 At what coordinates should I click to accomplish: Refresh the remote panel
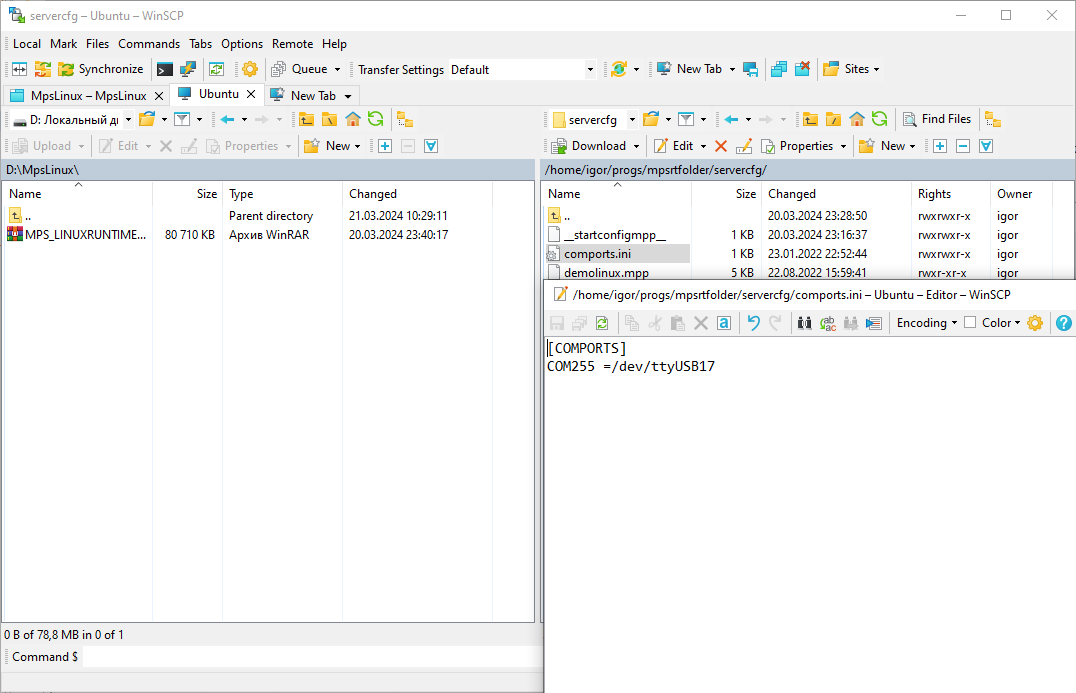pyautogui.click(x=879, y=120)
